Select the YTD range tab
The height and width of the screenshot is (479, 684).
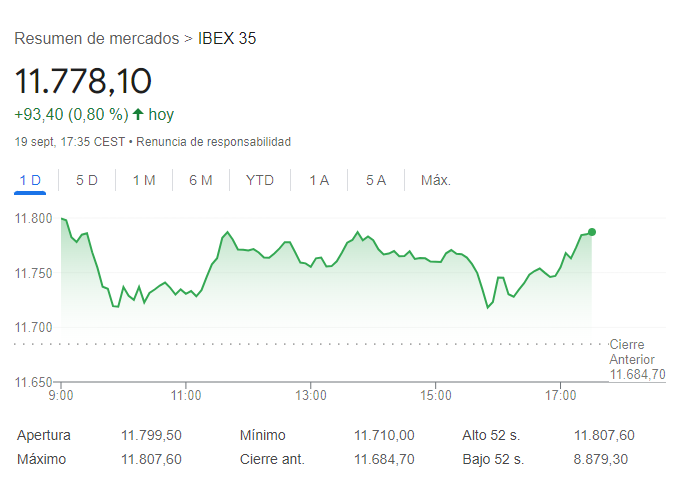260,180
